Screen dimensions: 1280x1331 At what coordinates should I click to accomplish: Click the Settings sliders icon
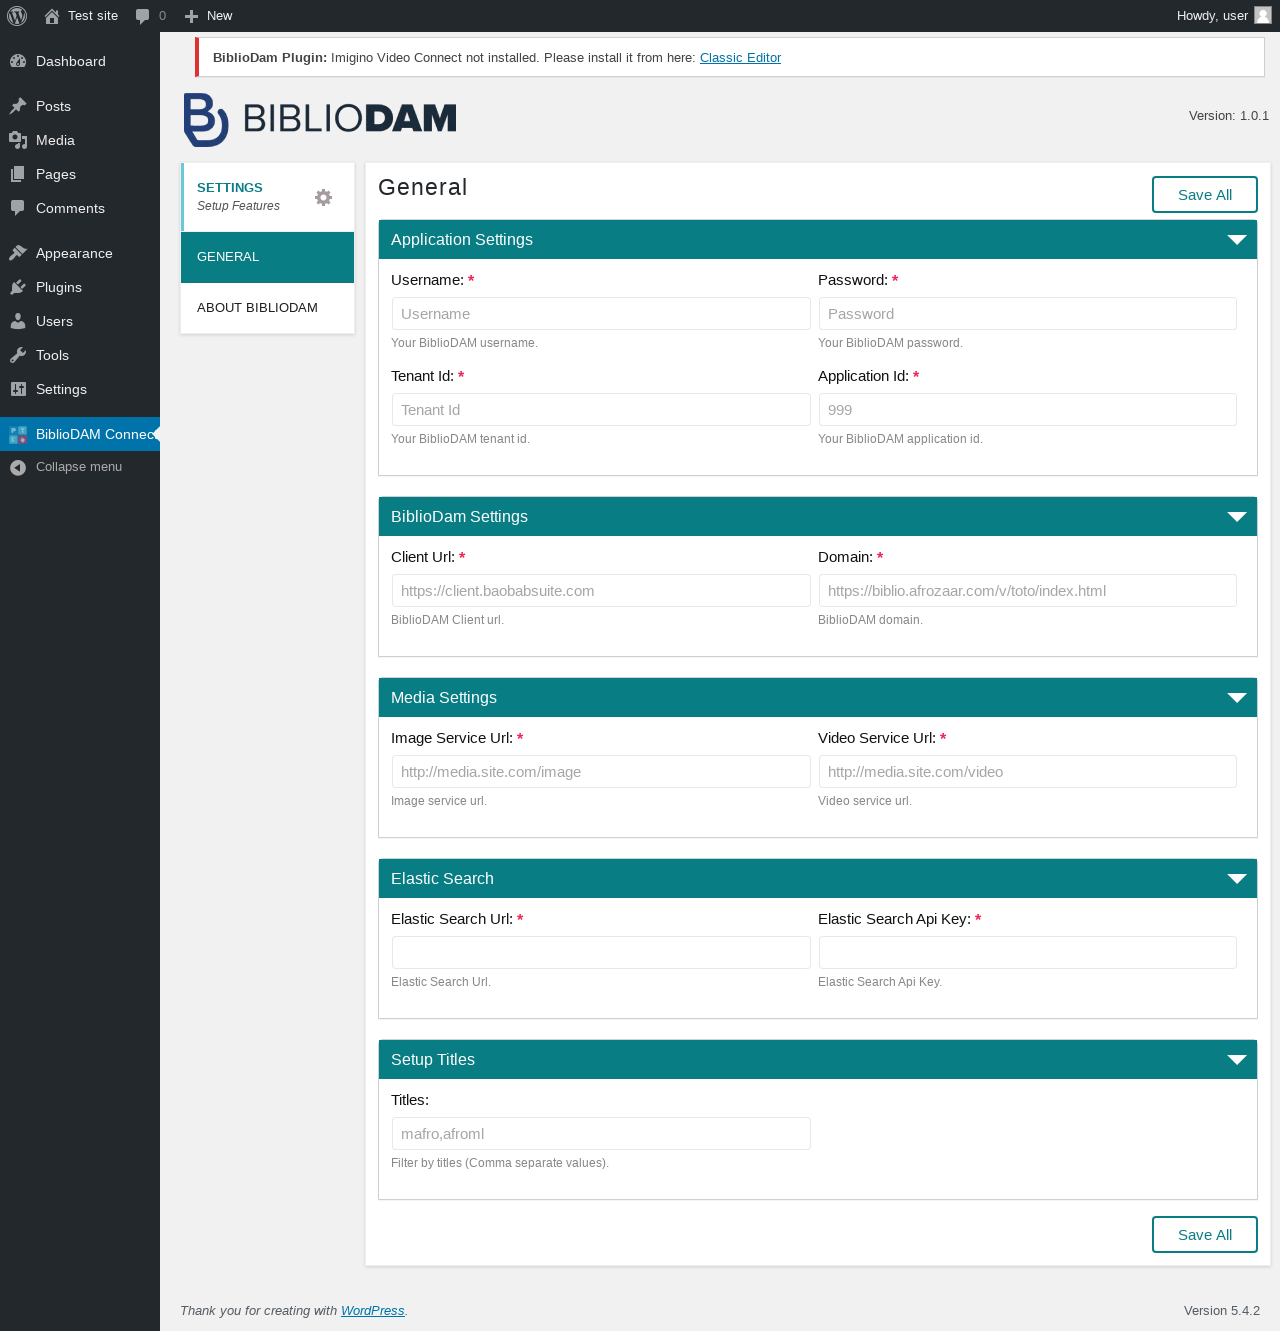coord(18,389)
